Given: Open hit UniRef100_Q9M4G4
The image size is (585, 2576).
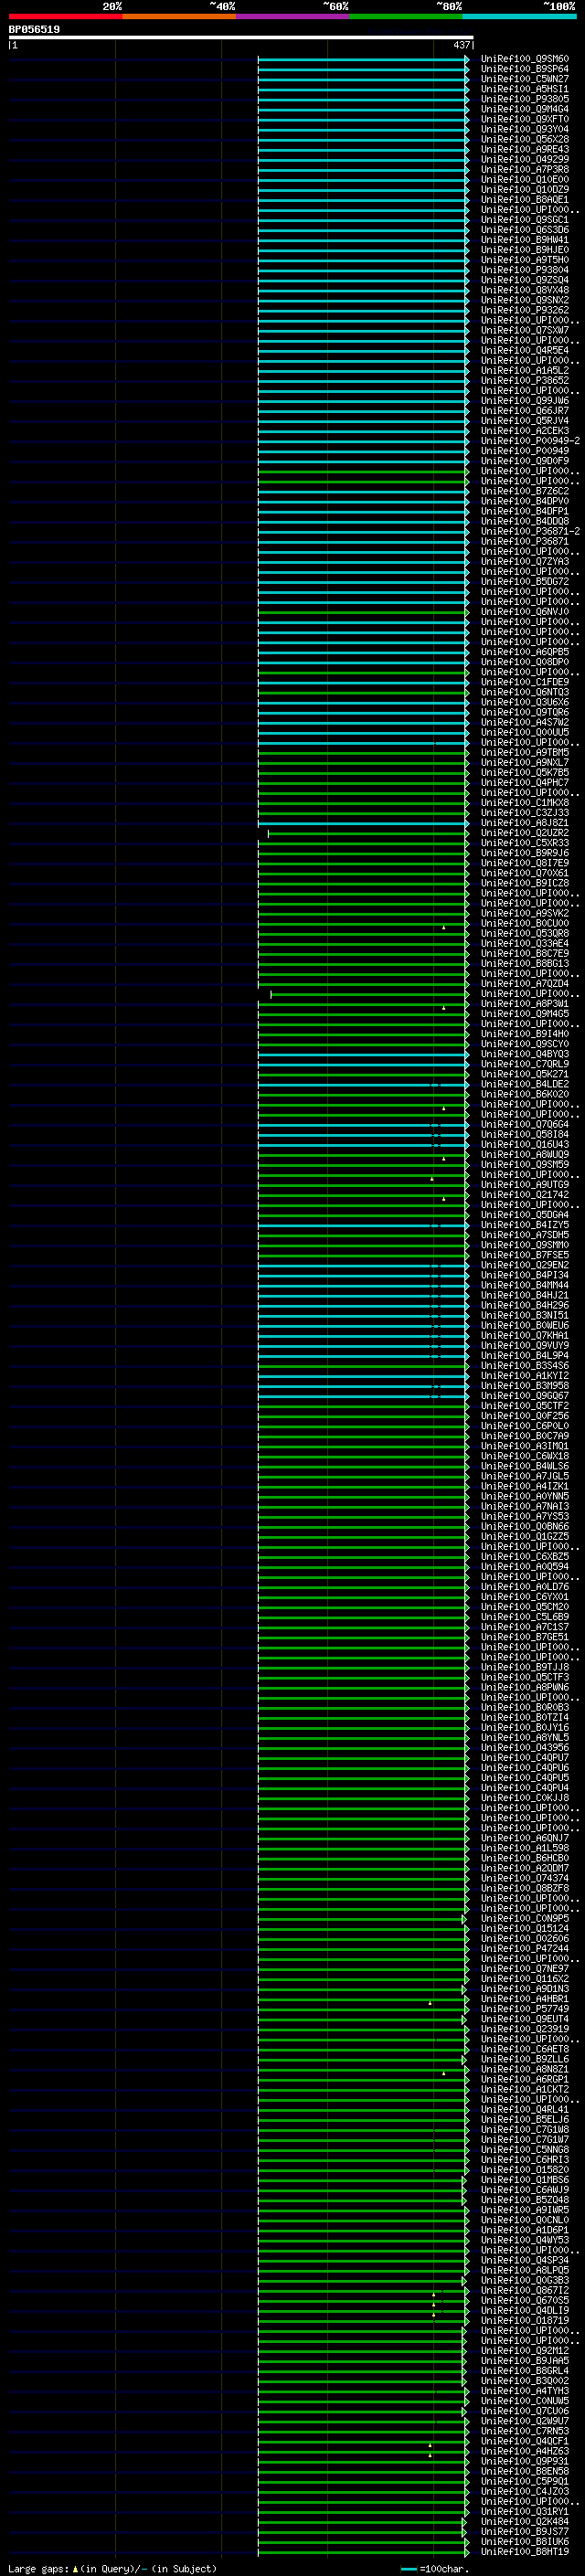Looking at the screenshot, I should coord(525,109).
